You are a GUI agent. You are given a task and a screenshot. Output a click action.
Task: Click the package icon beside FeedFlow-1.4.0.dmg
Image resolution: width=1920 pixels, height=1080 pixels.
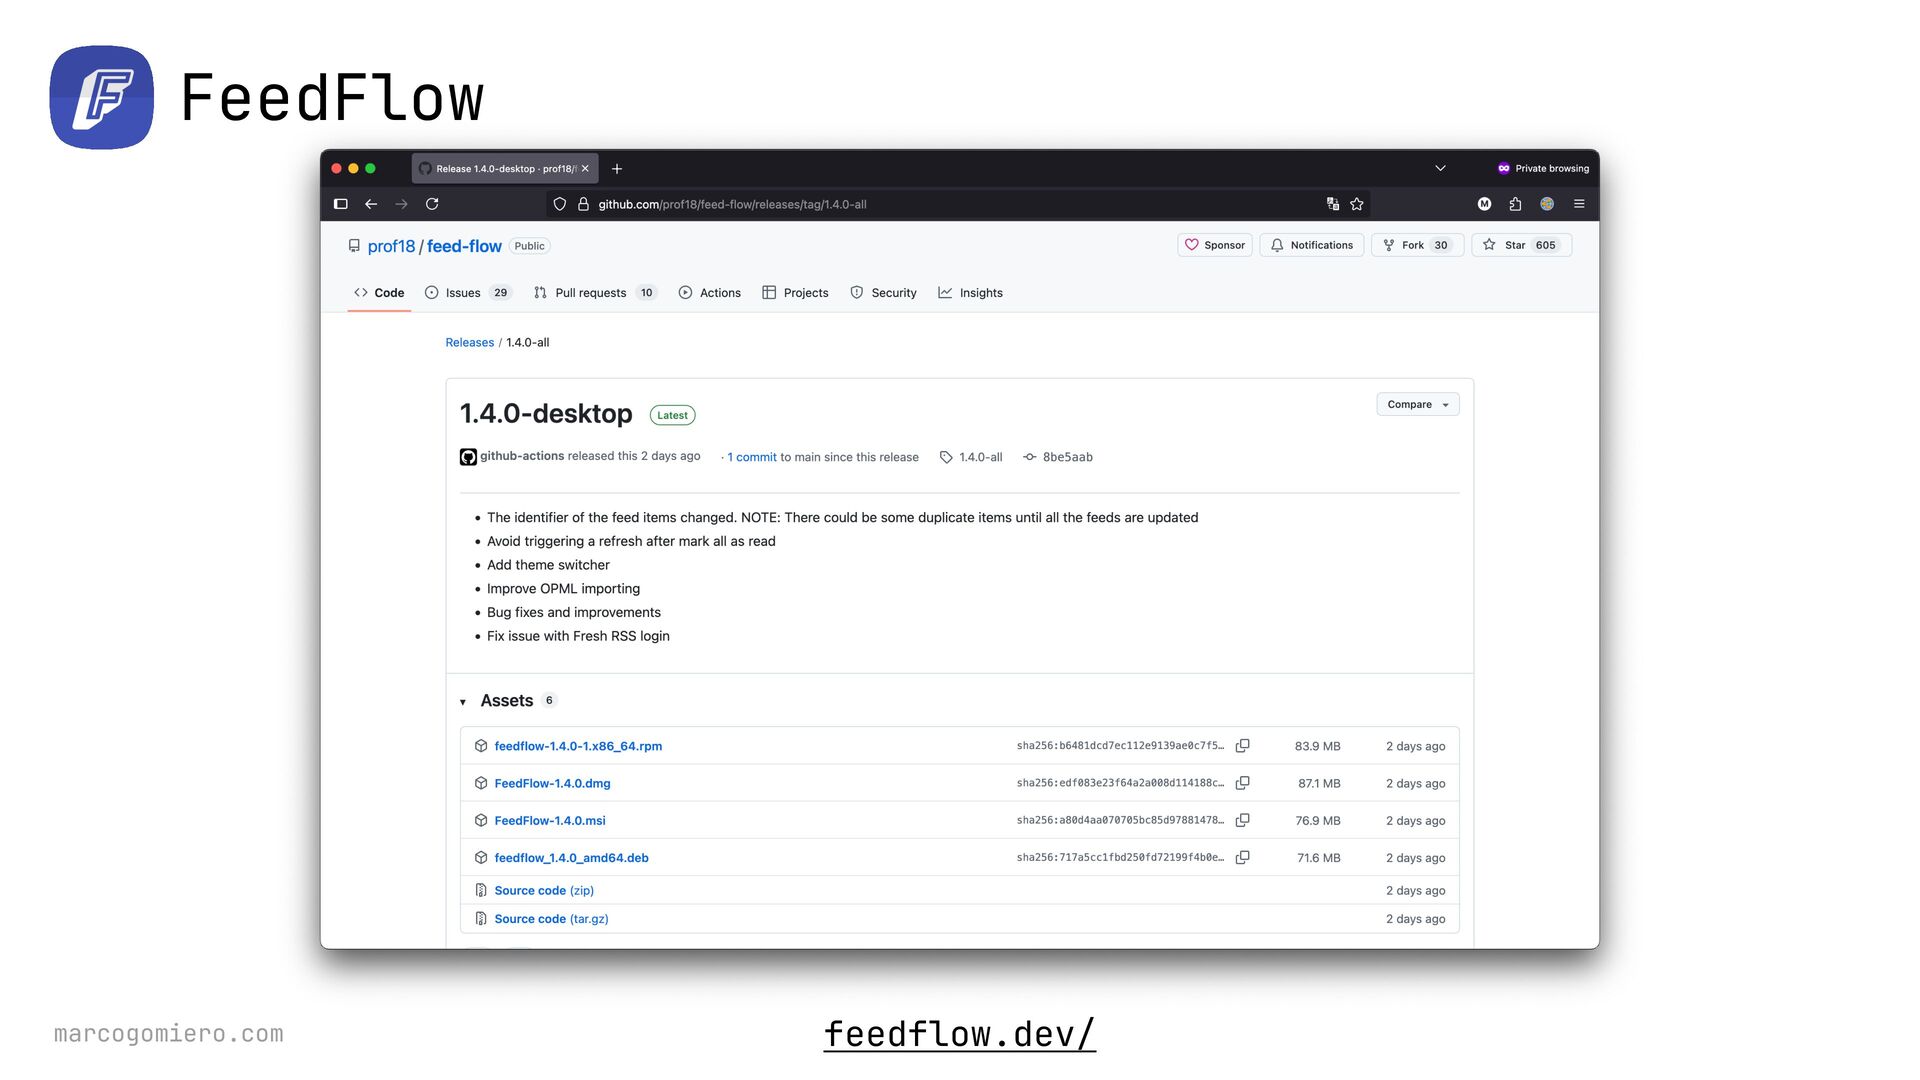pyautogui.click(x=481, y=783)
